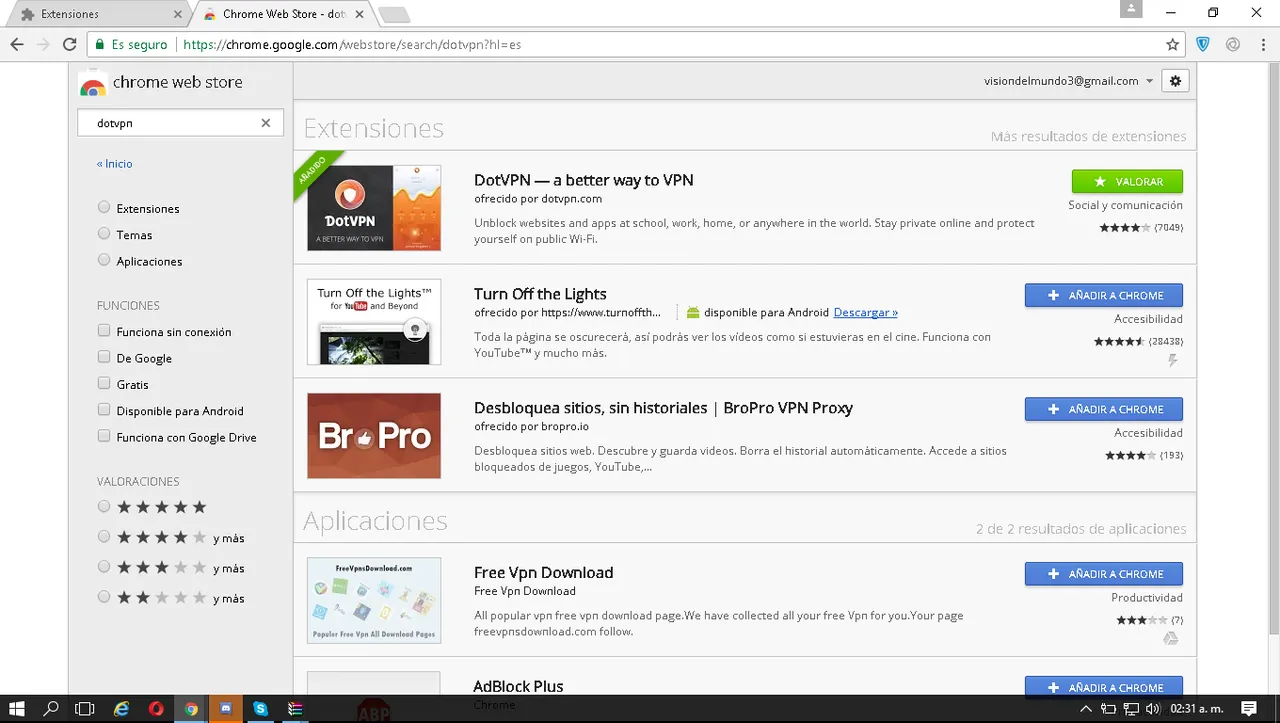Select the Temas radio filter

[104, 234]
